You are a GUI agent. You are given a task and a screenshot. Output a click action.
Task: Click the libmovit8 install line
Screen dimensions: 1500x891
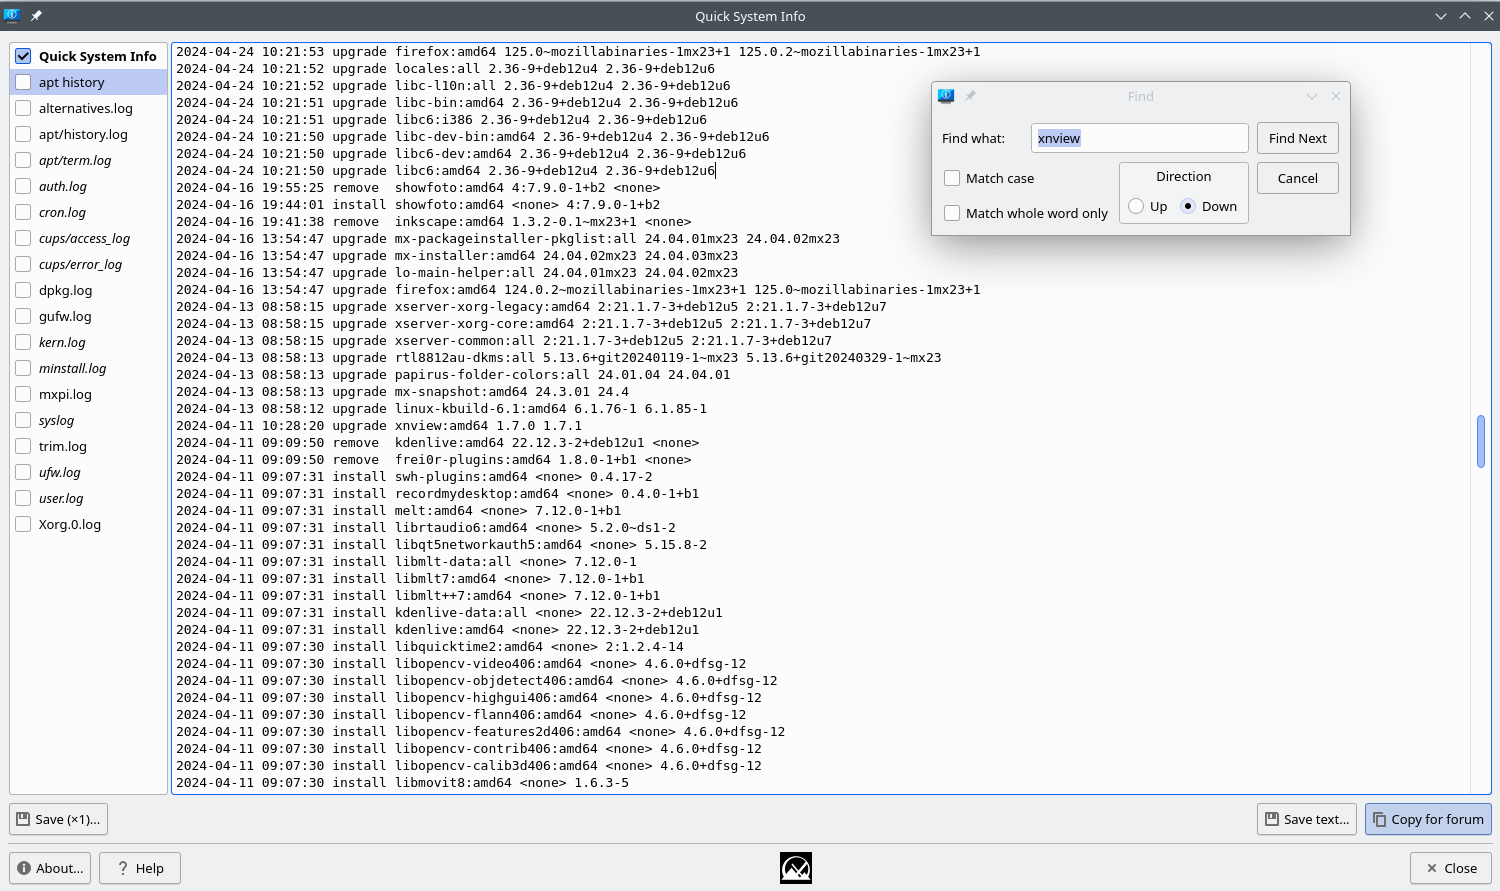coord(403,783)
